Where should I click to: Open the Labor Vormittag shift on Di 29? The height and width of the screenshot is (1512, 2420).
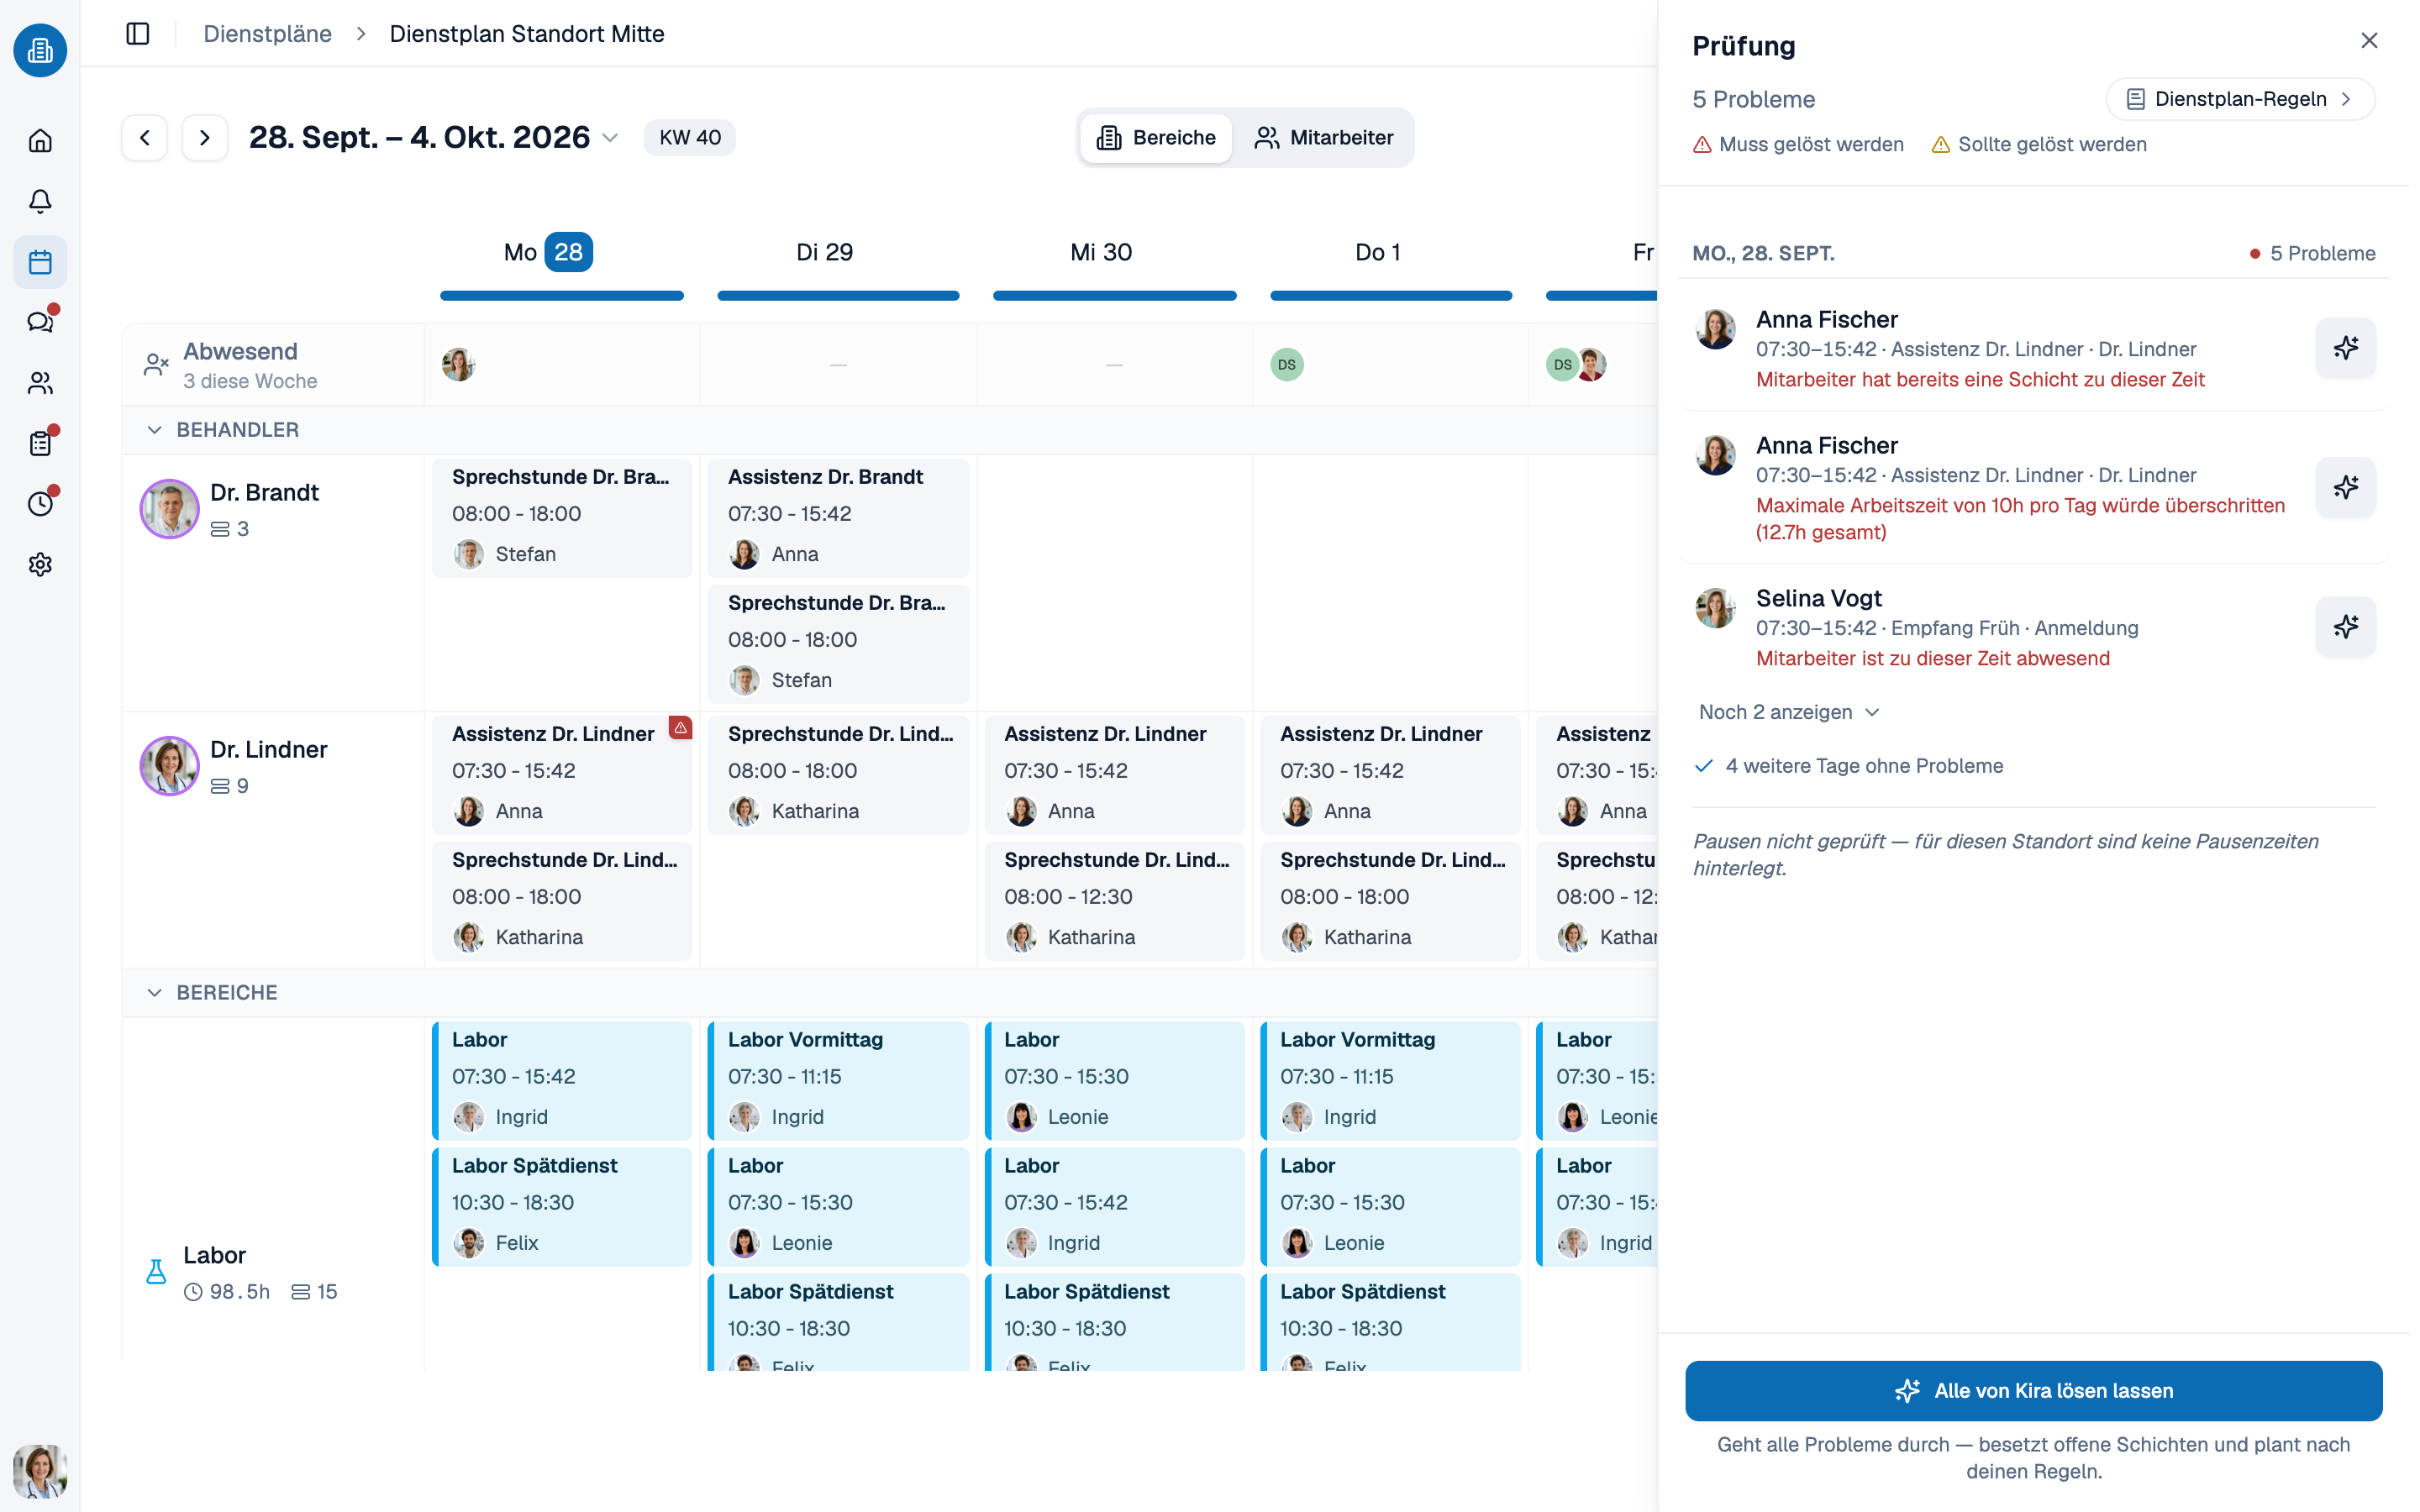838,1080
